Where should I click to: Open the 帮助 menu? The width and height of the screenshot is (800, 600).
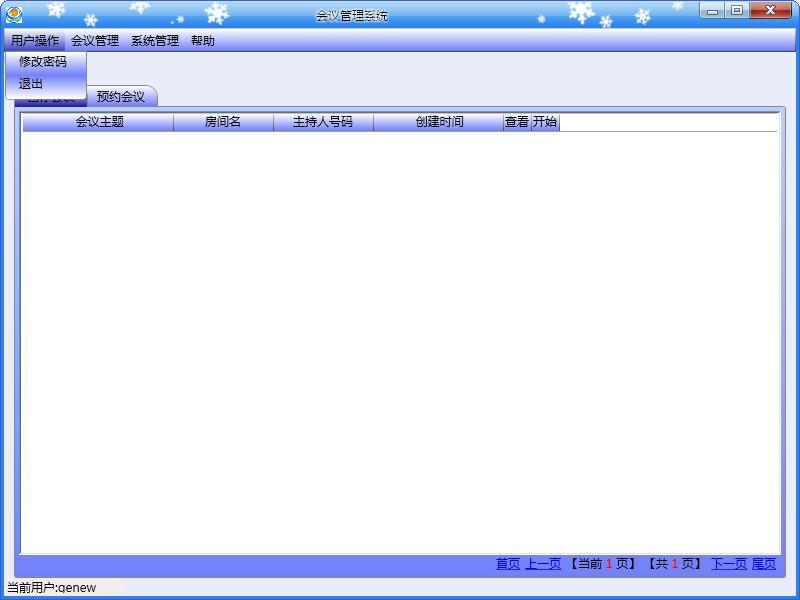tap(203, 42)
